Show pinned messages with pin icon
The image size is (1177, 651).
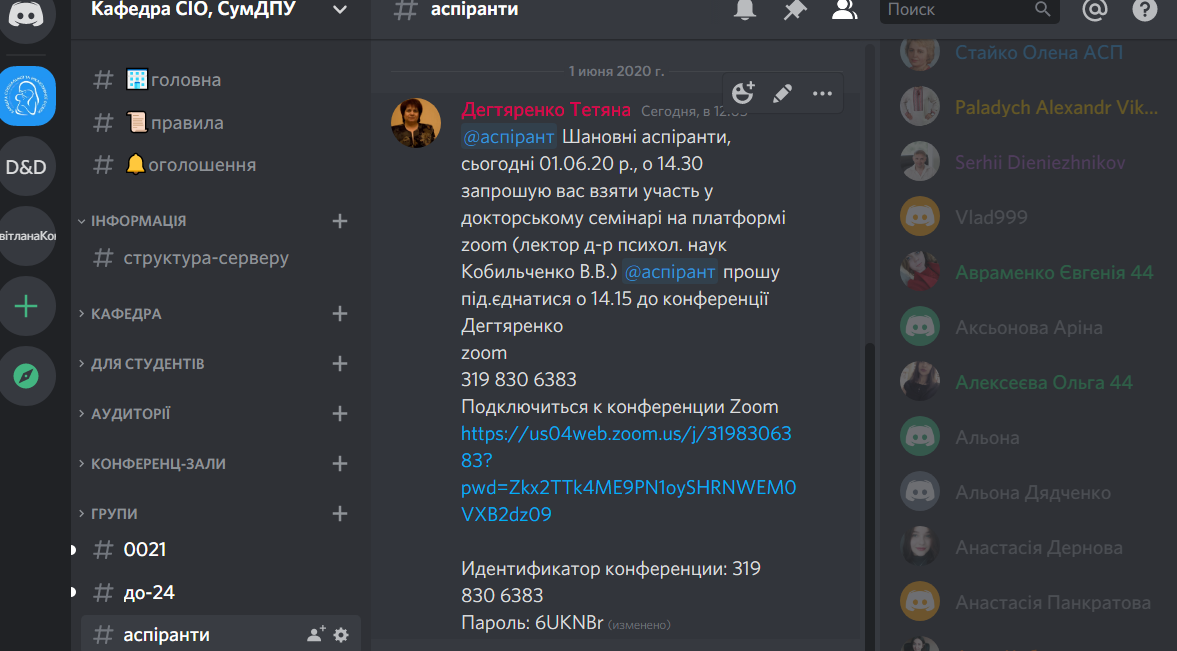(x=795, y=9)
